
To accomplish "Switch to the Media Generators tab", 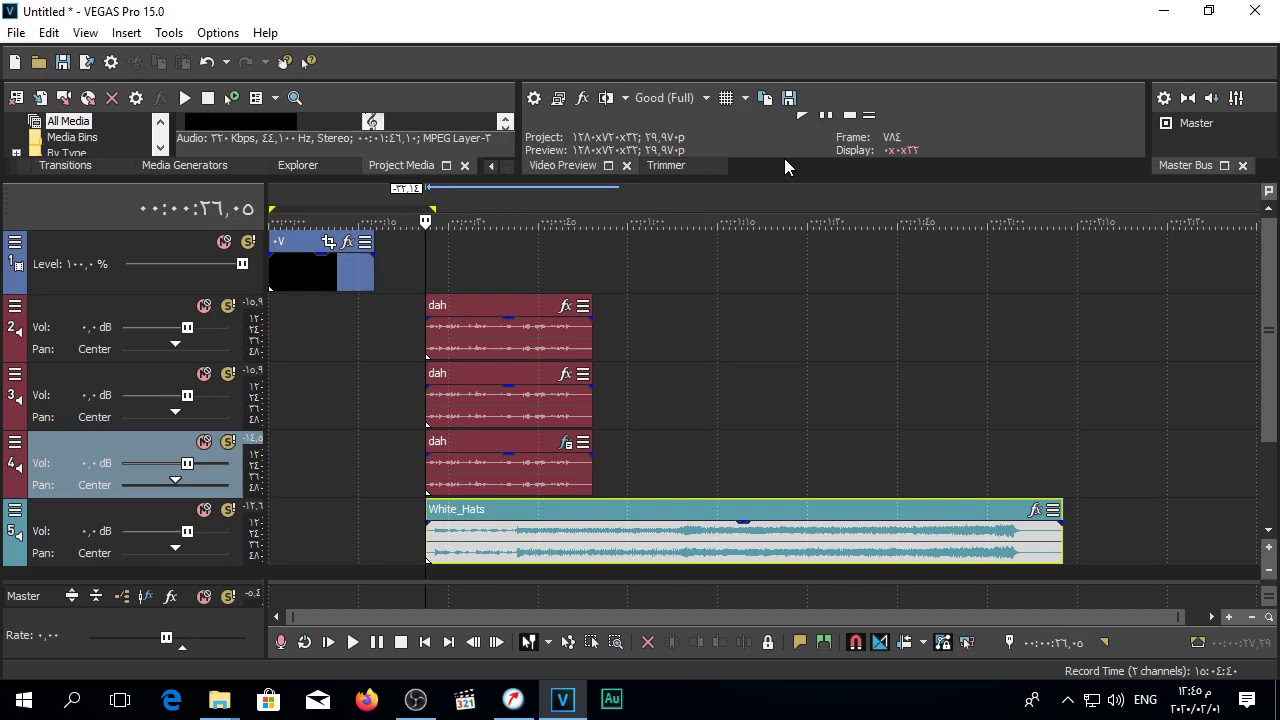I will coord(185,165).
